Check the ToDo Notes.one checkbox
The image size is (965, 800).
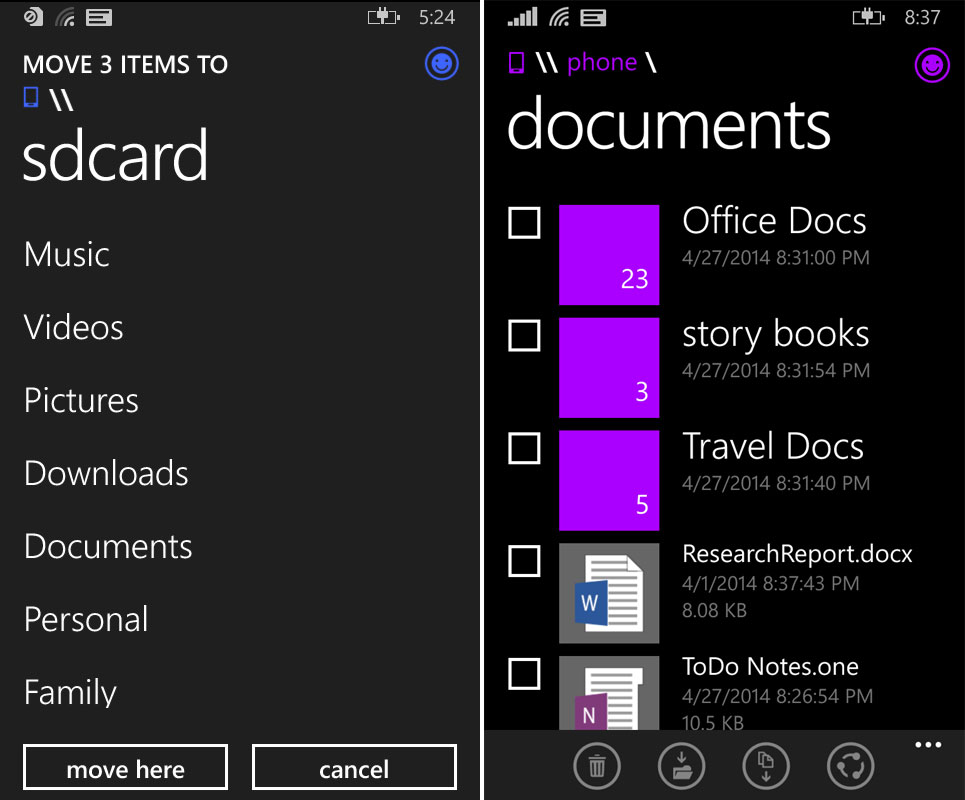(x=524, y=674)
